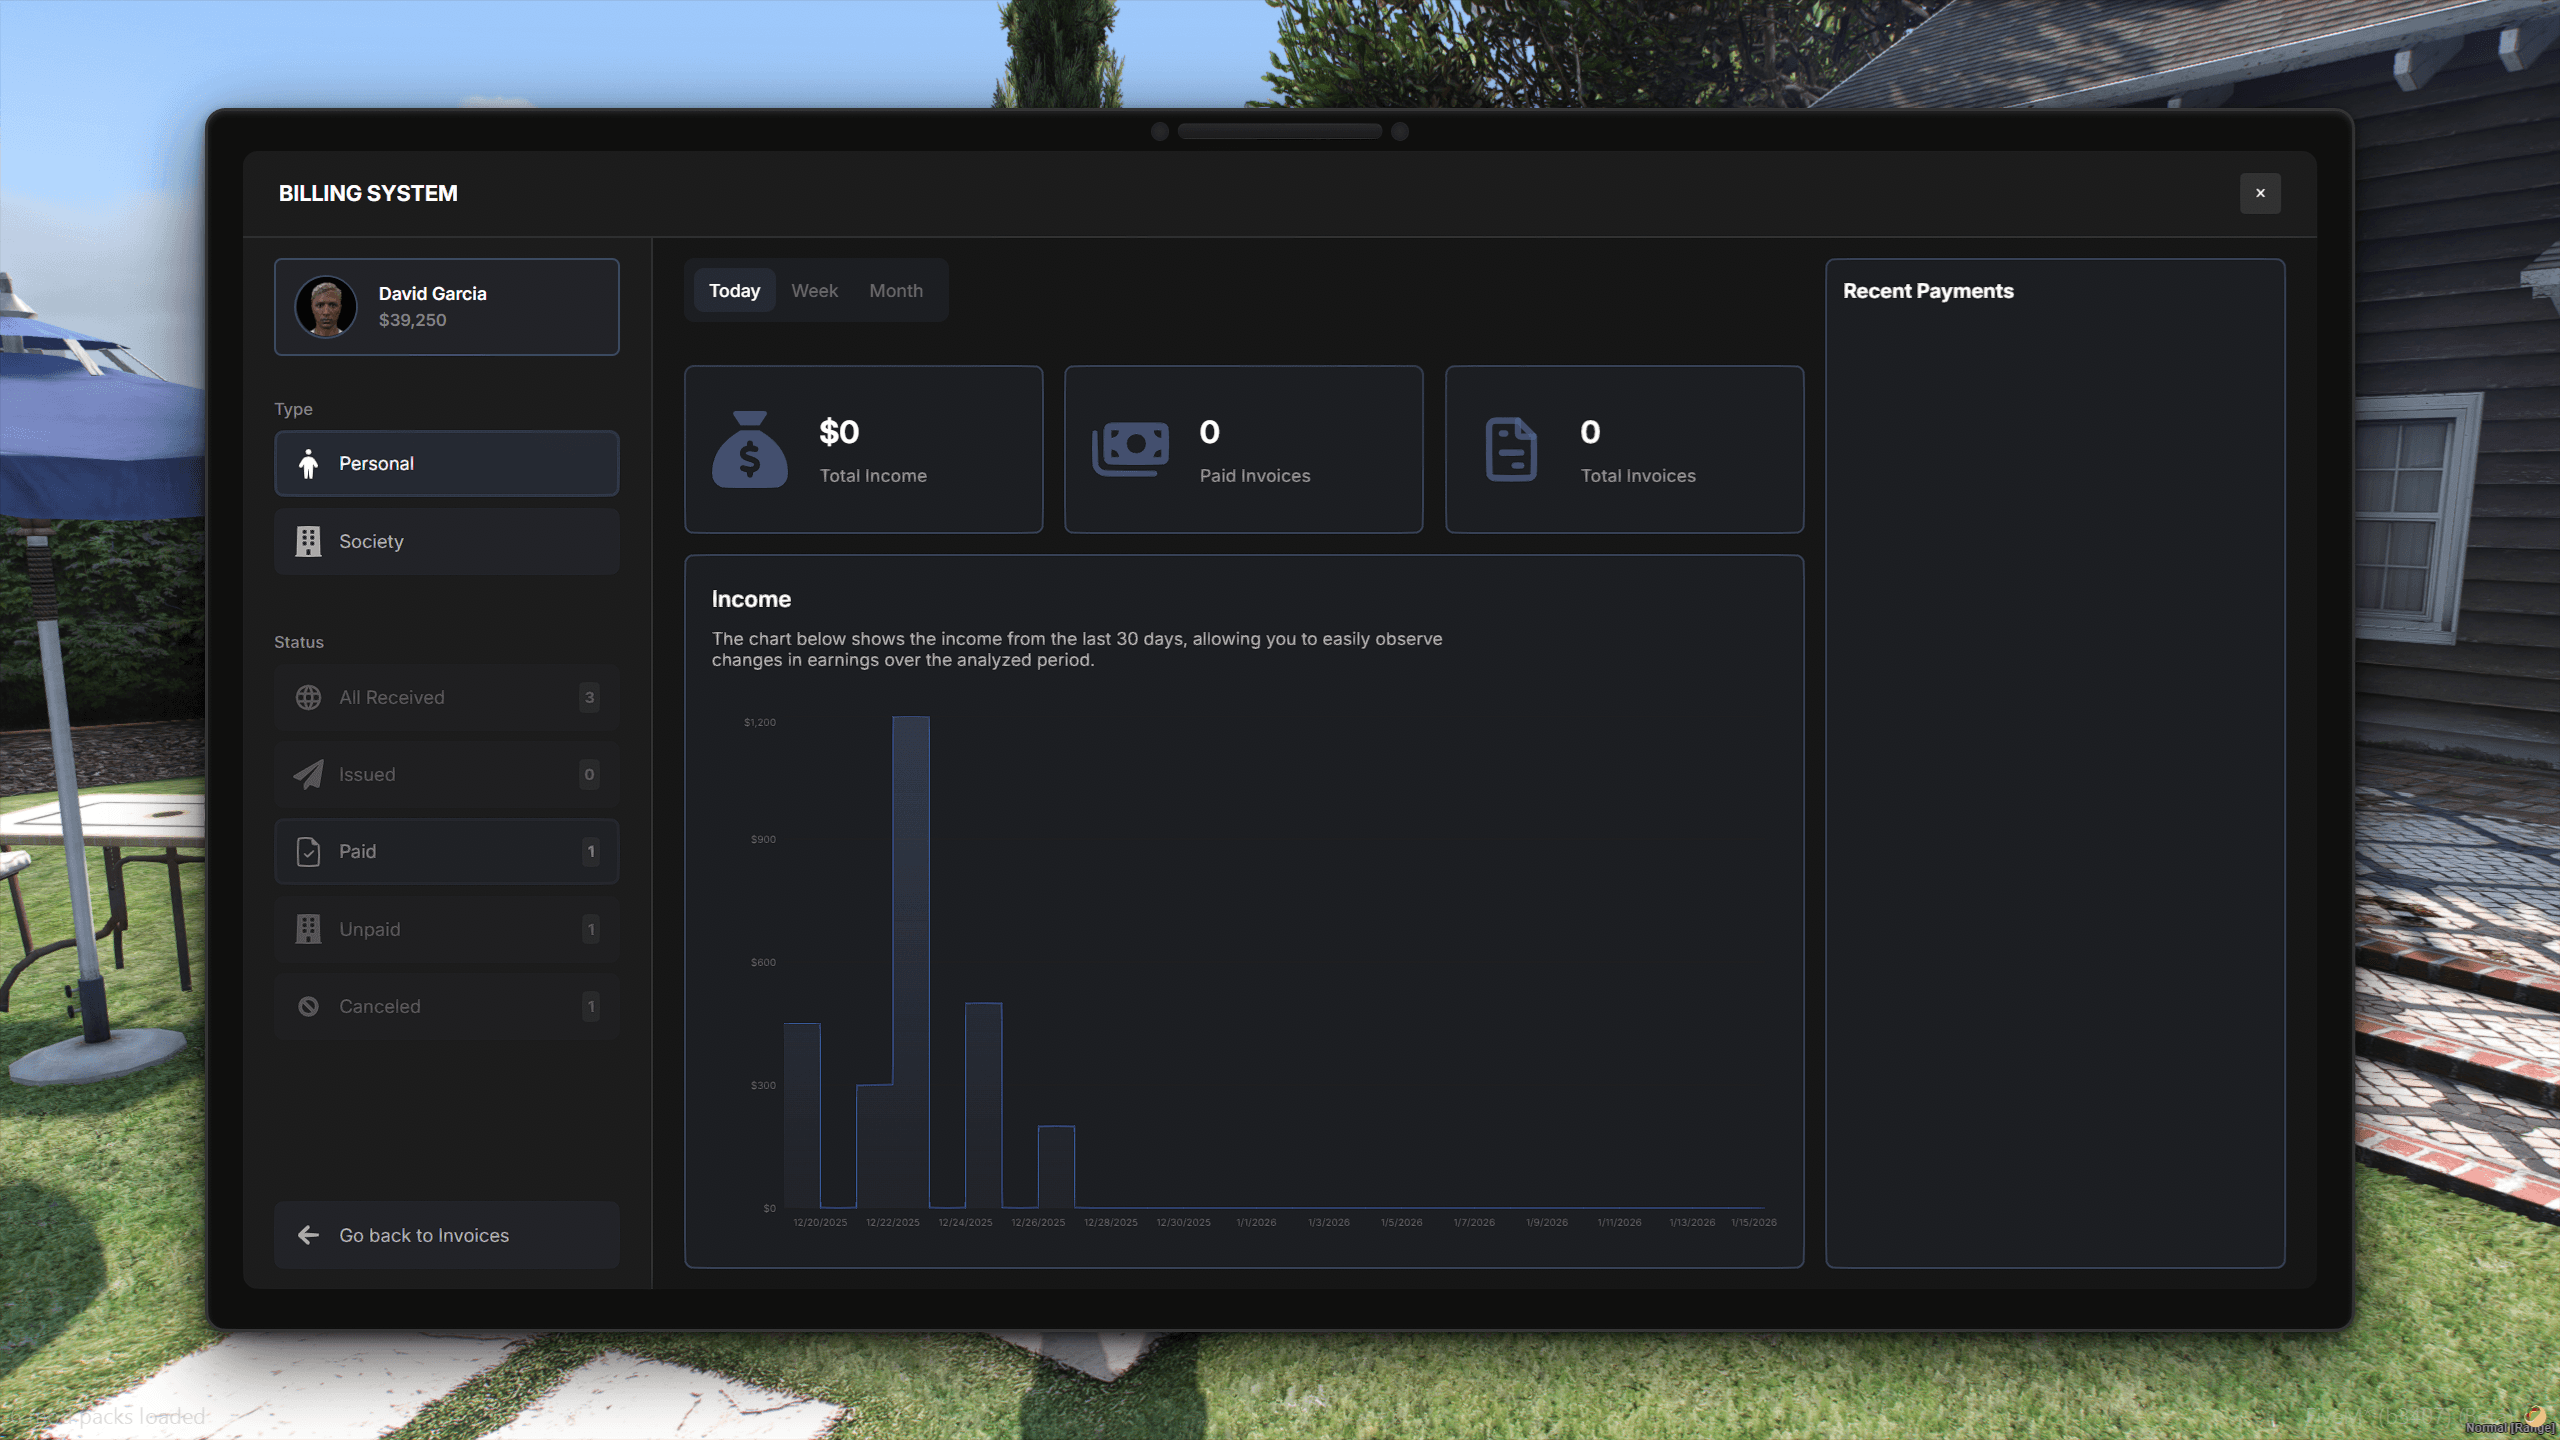The width and height of the screenshot is (2560, 1440).
Task: Click the Paid document check icon
Action: click(308, 851)
